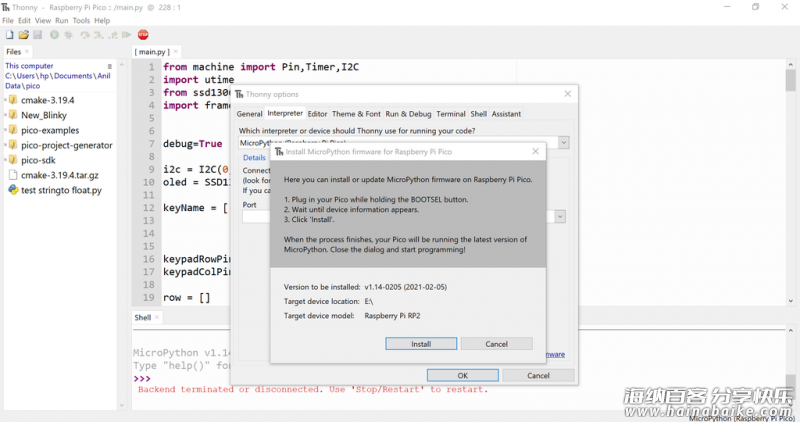Click the test stringto float.py Python icon
Screen dimensions: 800x422
pyautogui.click(x=13, y=190)
